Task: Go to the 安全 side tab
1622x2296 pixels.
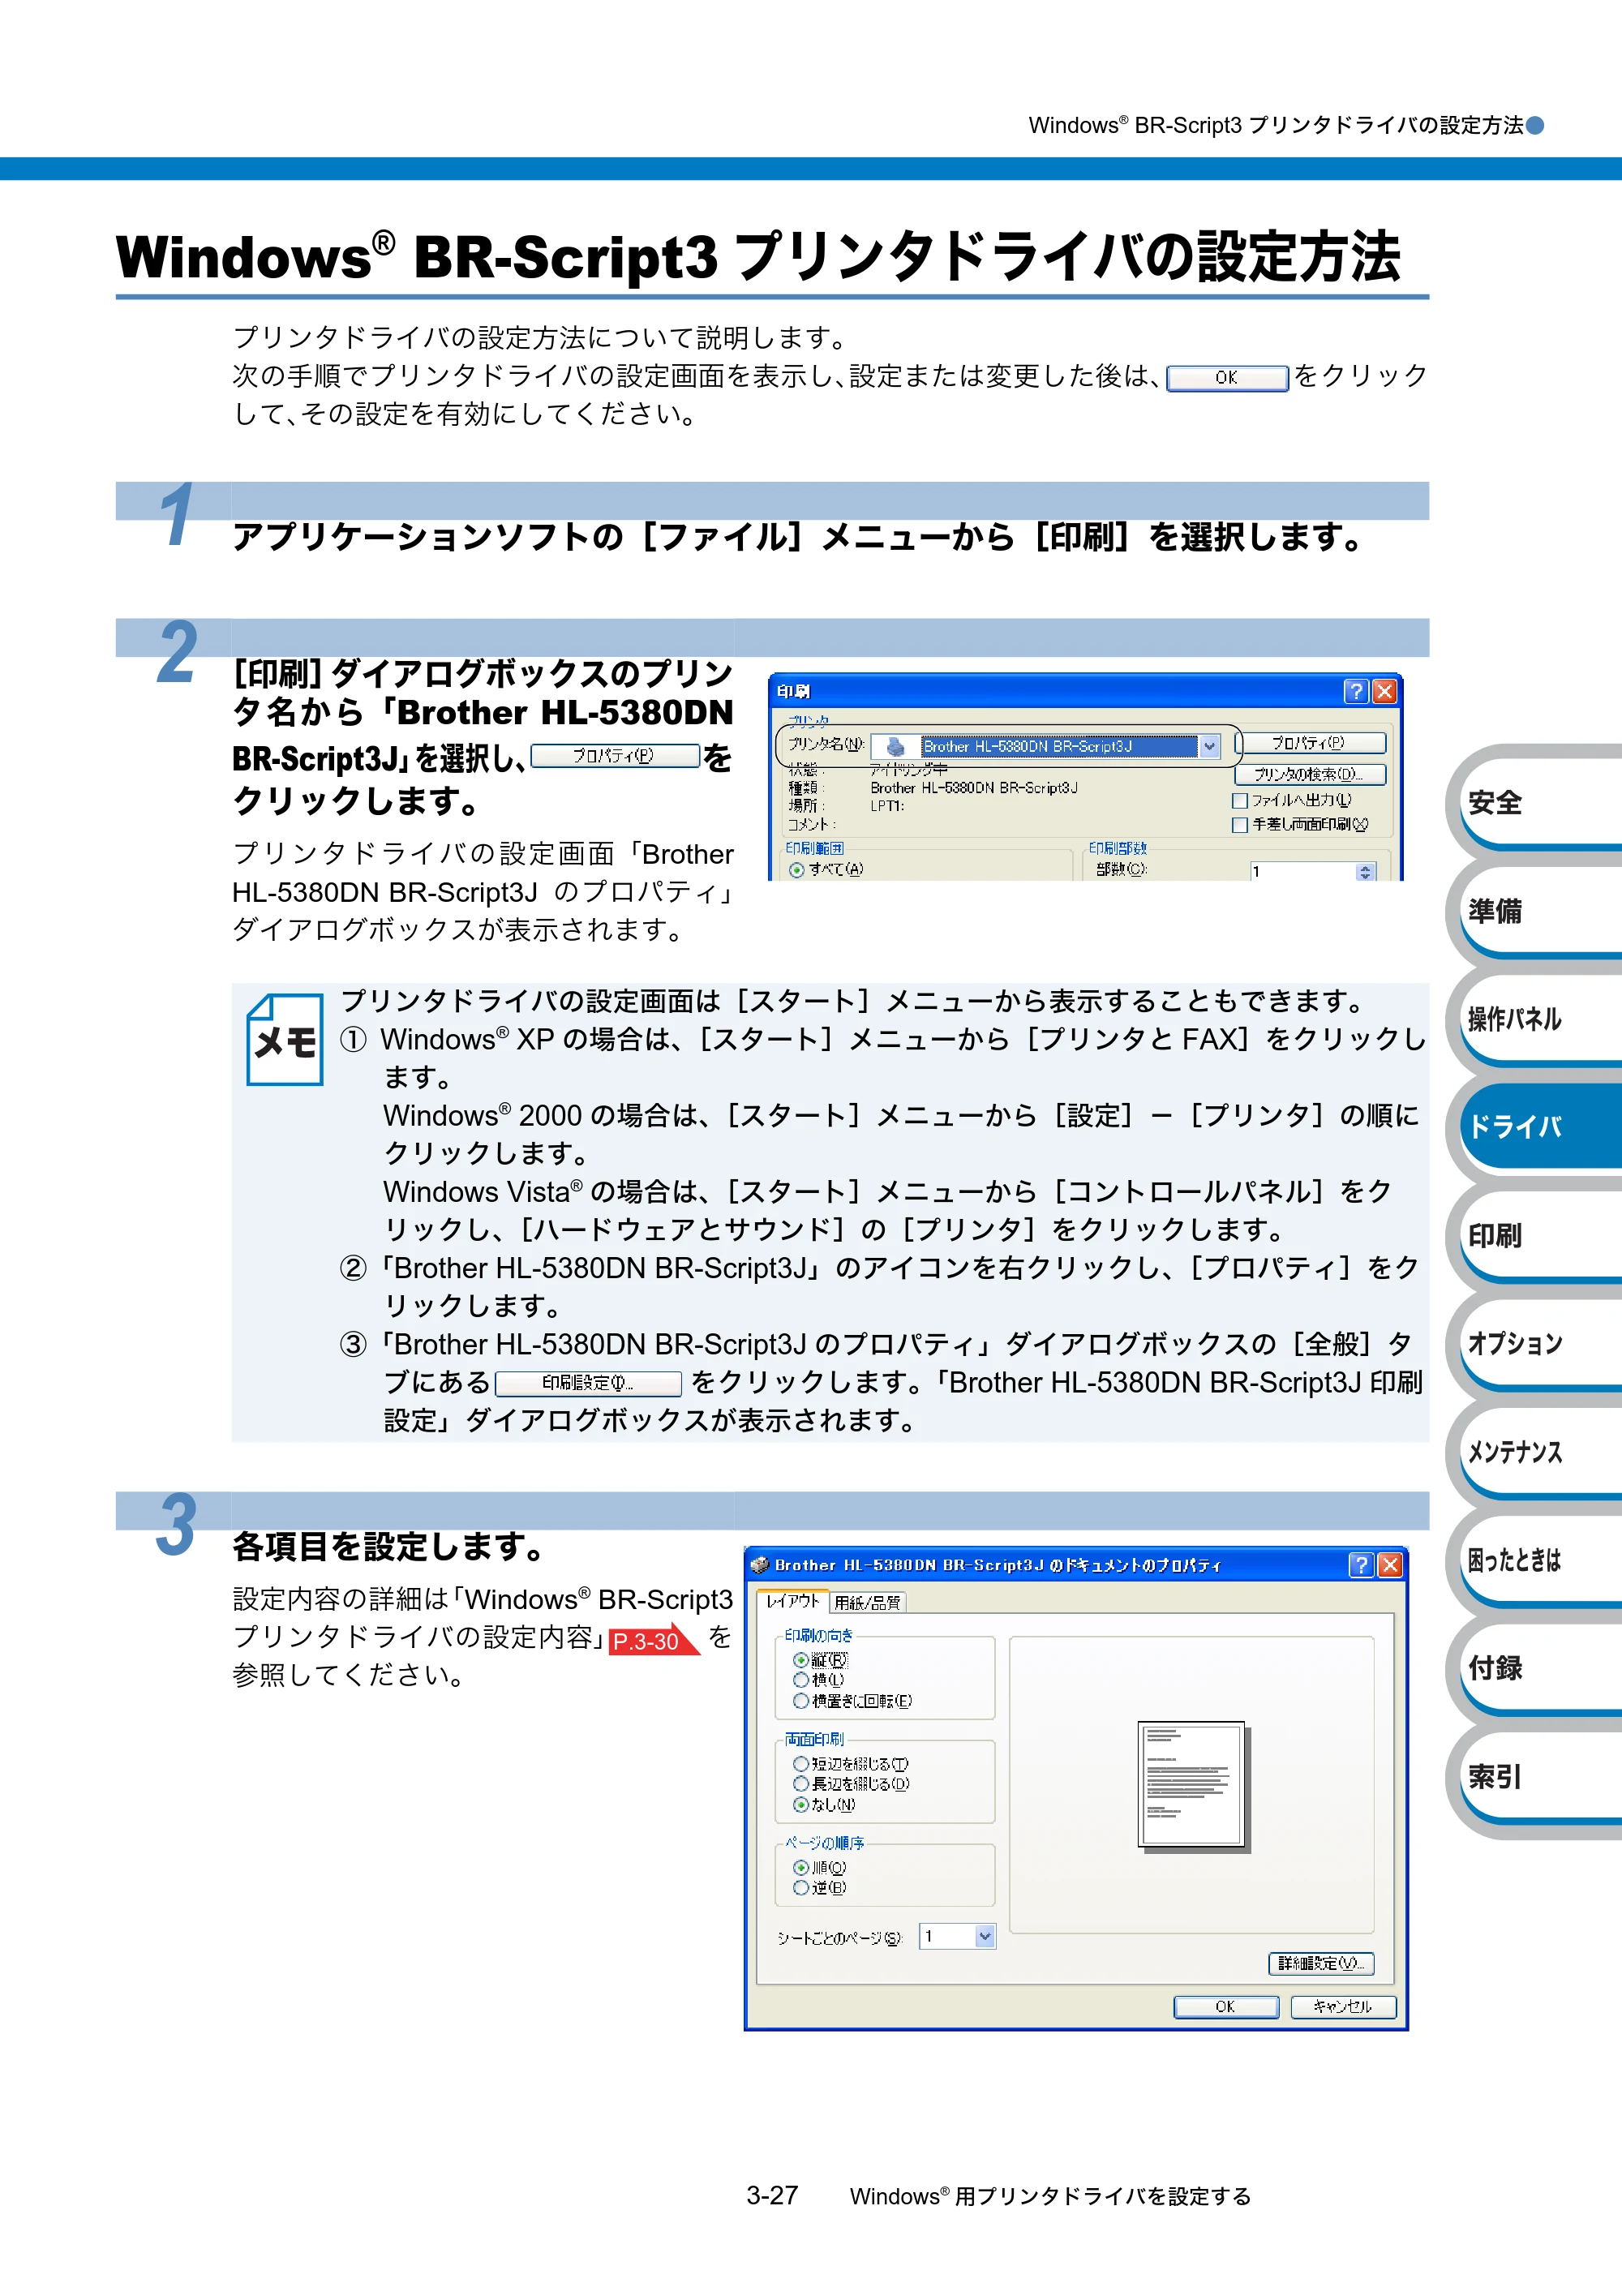Action: click(x=1539, y=802)
